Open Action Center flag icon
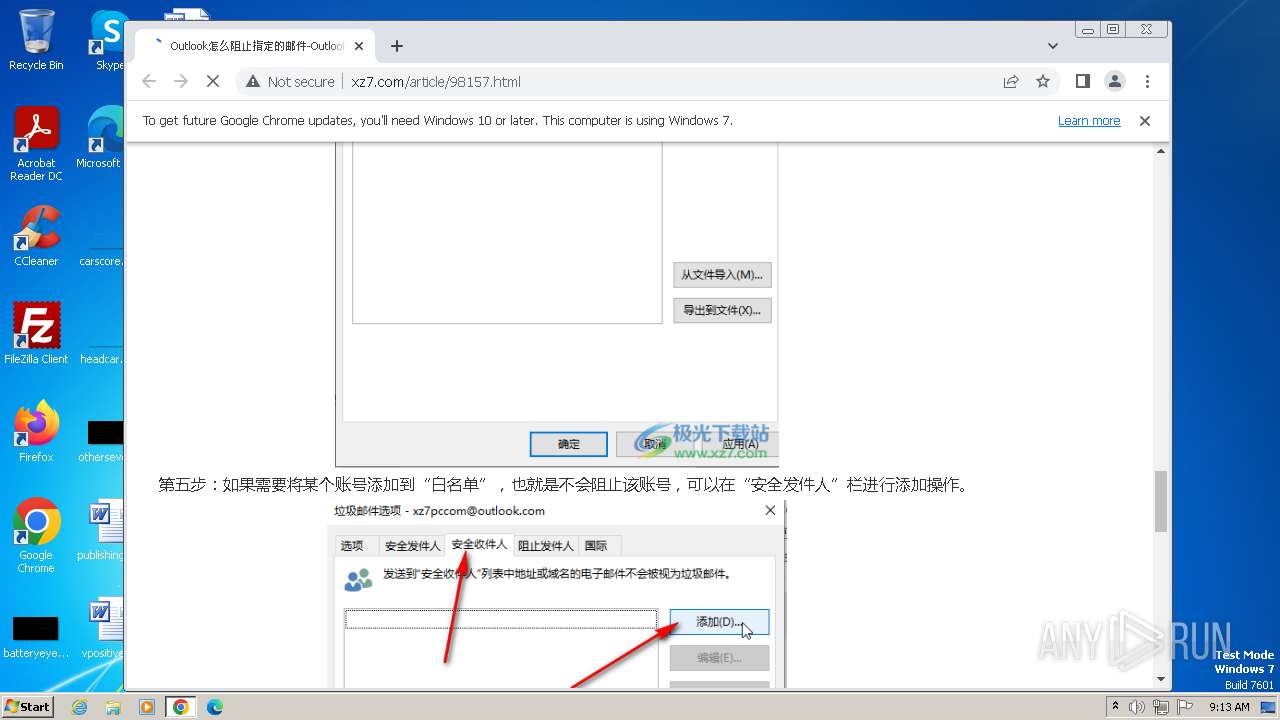The width and height of the screenshot is (1280, 720). tap(1183, 707)
